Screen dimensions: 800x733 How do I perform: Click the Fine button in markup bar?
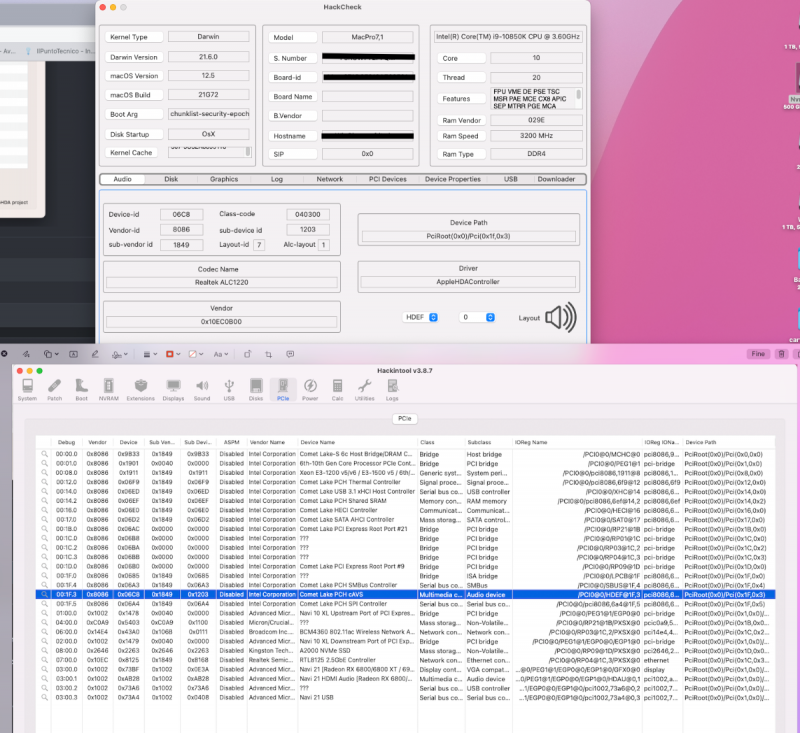click(758, 353)
